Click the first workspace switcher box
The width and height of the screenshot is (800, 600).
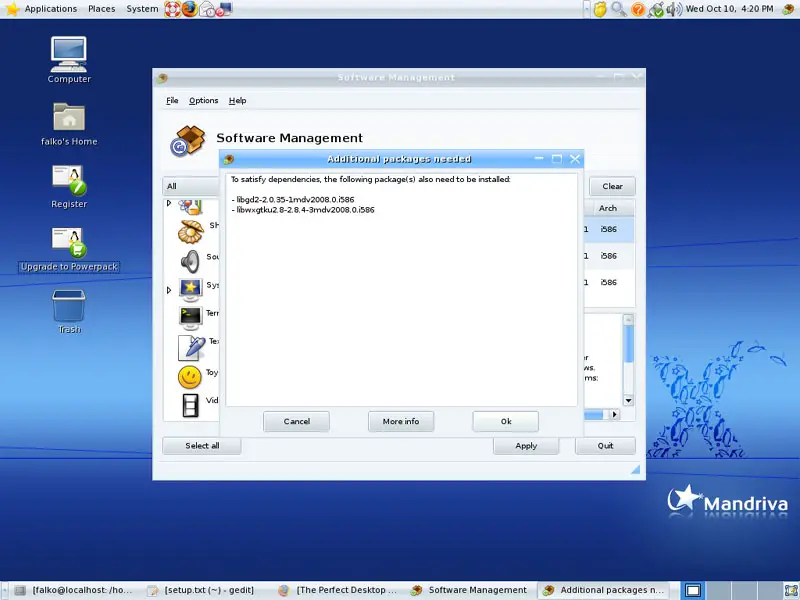point(693,591)
